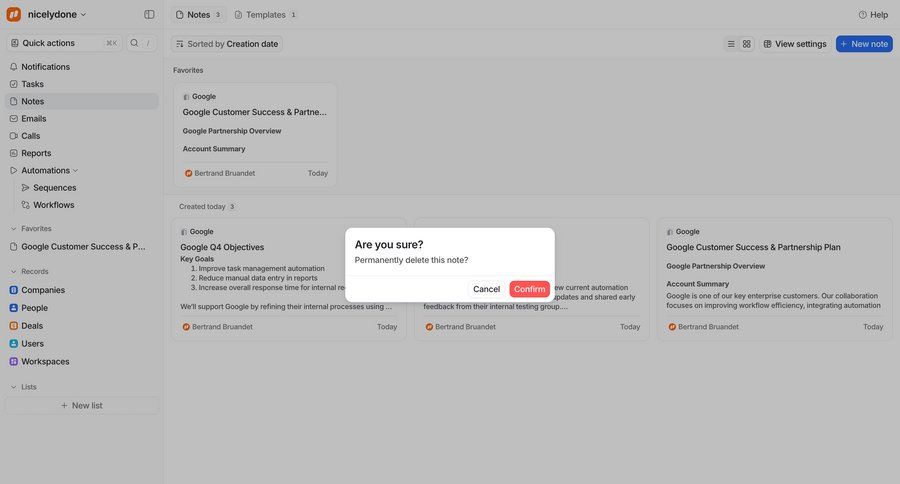Viewport: 900px width, 484px height.
Task: Open the nicelydone workspace dropdown
Action: point(57,14)
